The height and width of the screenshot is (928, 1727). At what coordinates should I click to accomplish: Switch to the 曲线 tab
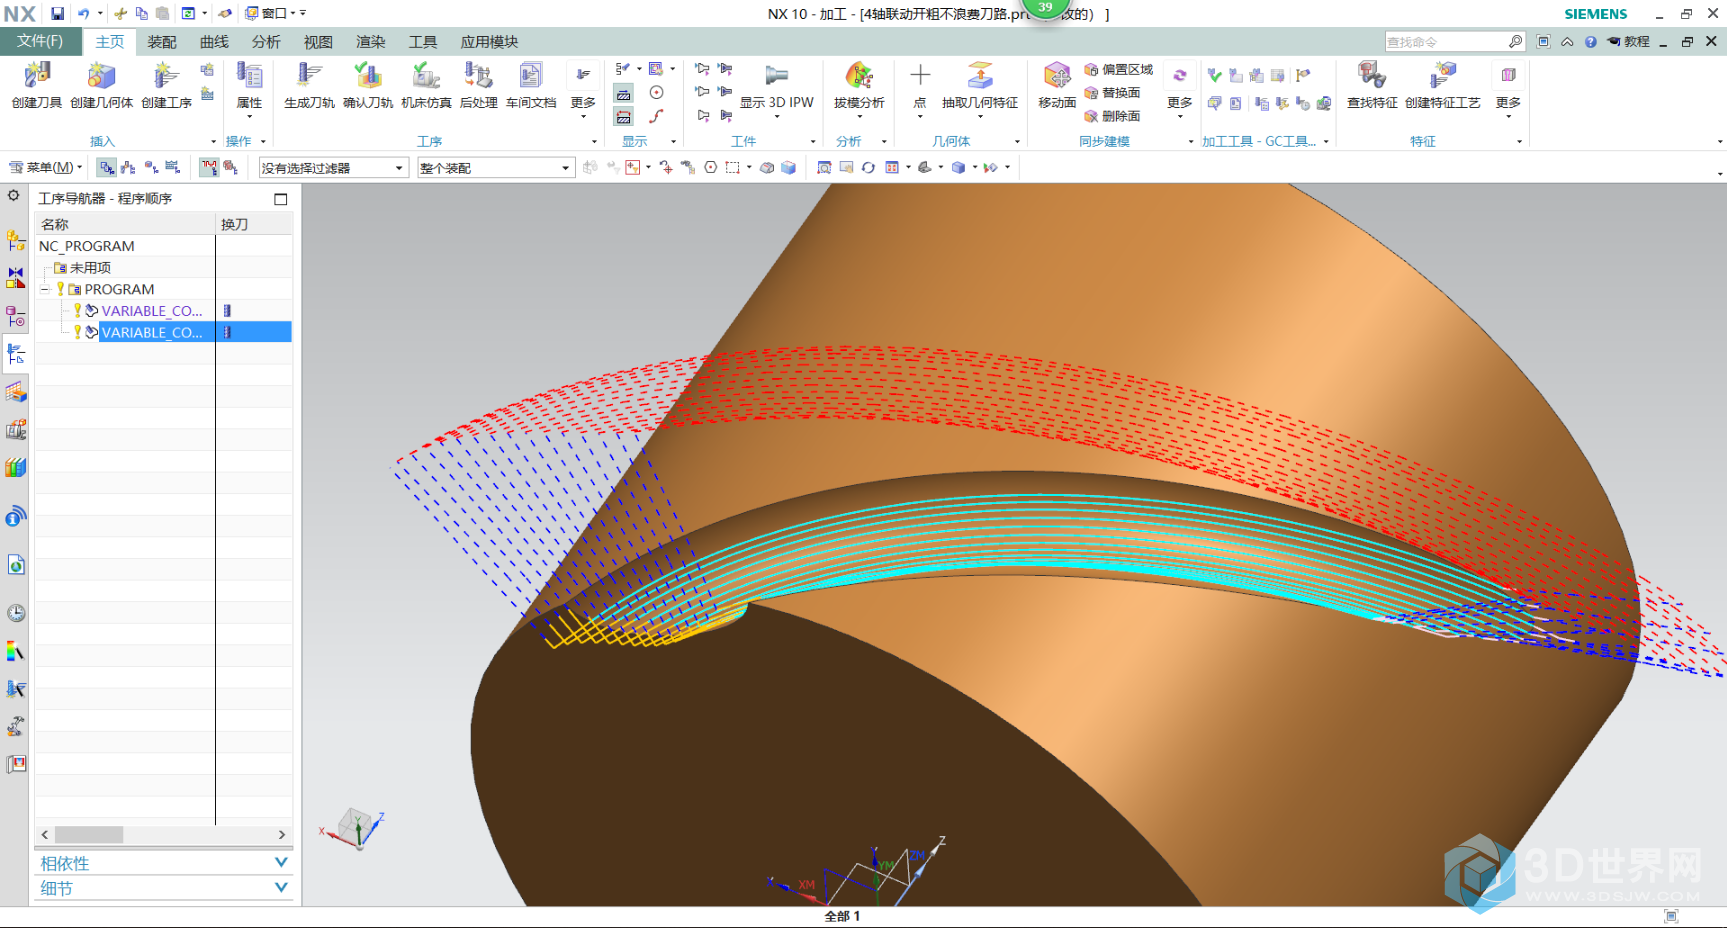coord(214,42)
